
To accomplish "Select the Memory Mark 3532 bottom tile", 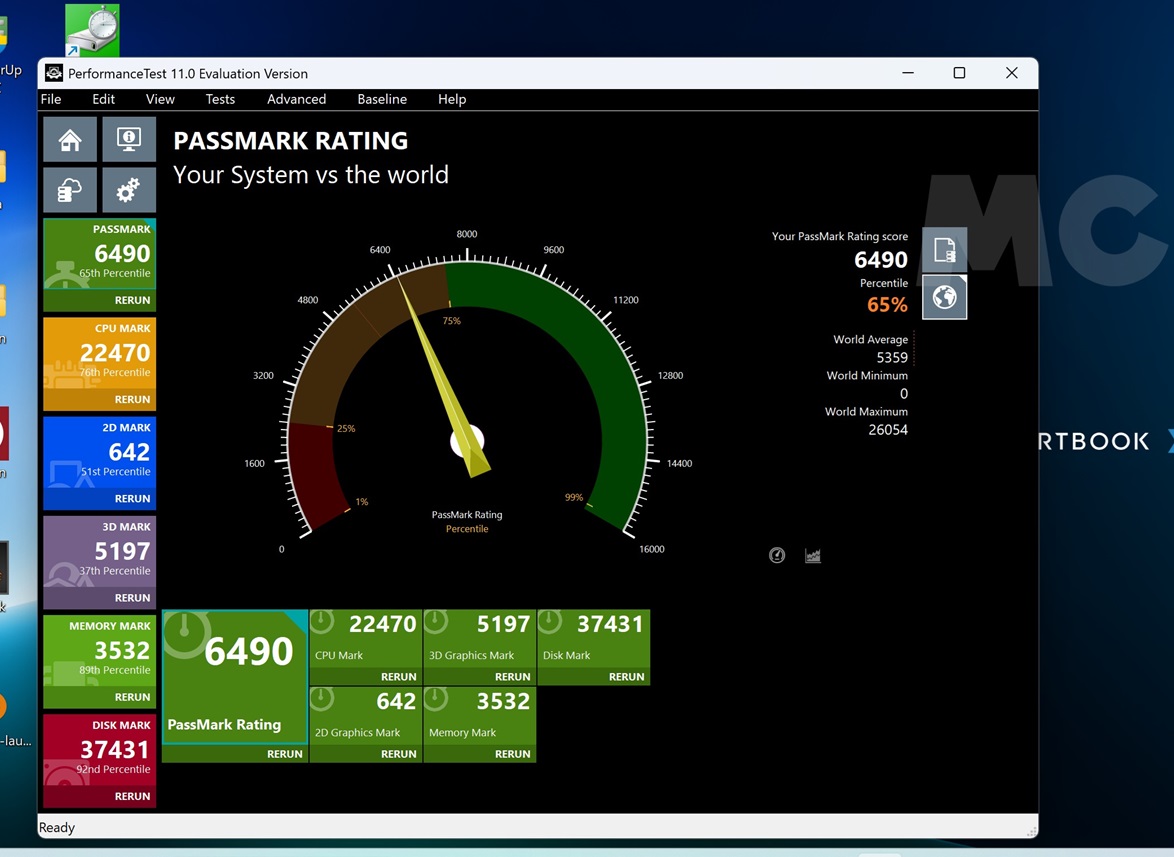I will pos(480,714).
